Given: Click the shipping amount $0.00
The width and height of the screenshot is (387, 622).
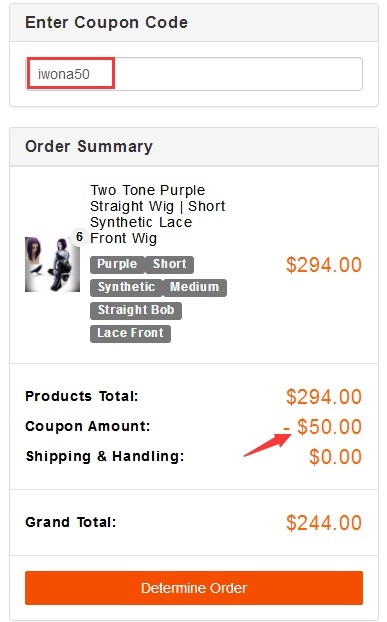Looking at the screenshot, I should [x=335, y=457].
